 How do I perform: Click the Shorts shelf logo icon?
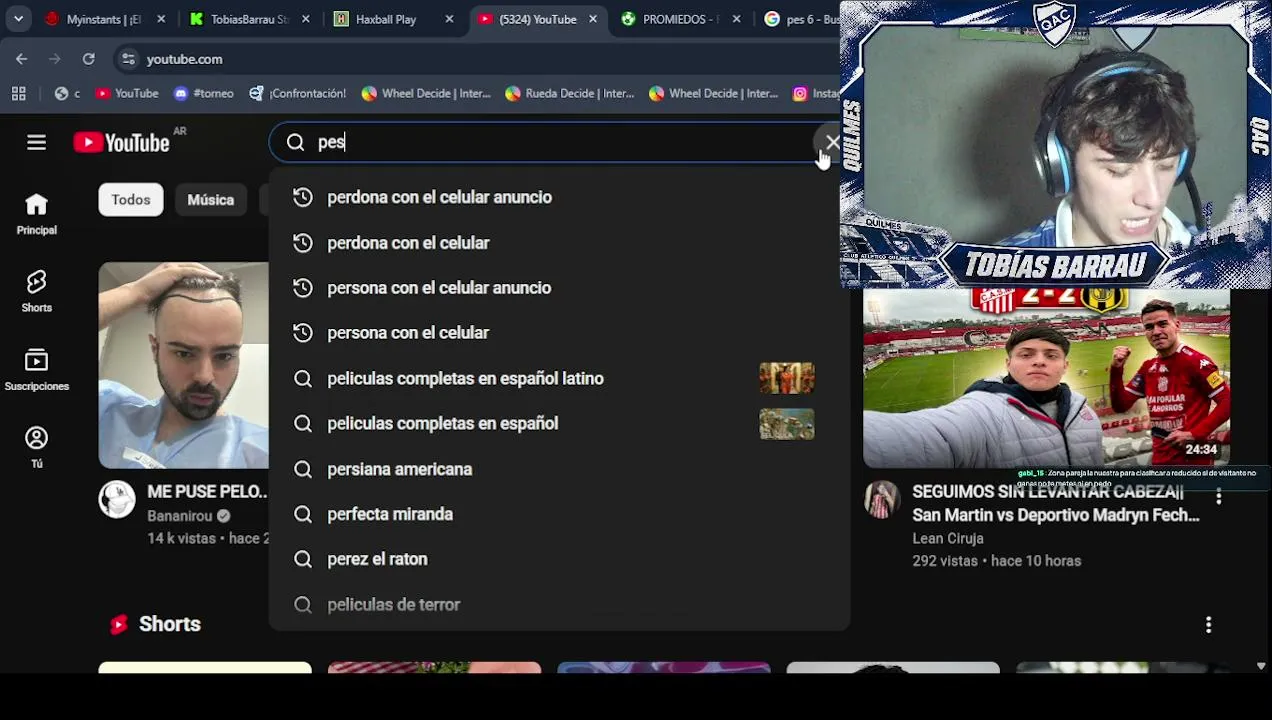119,625
